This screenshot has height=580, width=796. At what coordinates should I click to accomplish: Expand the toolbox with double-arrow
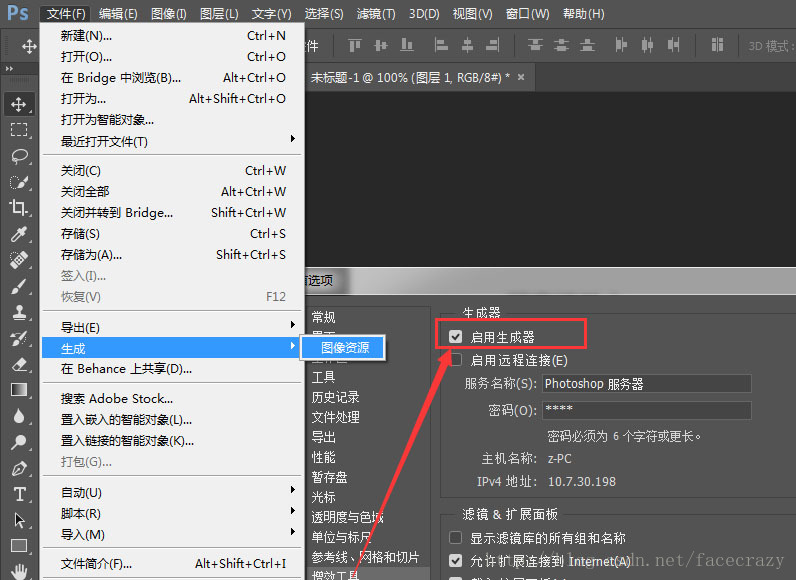click(9, 68)
